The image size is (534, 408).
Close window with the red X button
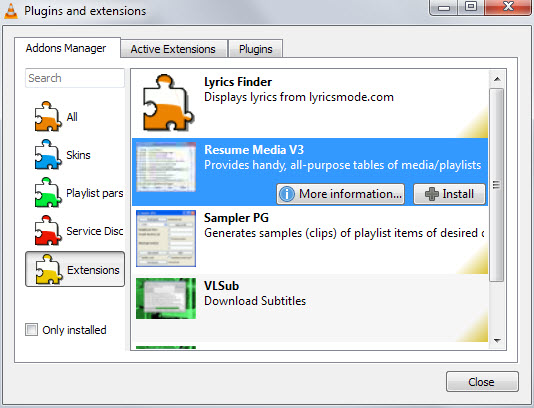click(508, 7)
